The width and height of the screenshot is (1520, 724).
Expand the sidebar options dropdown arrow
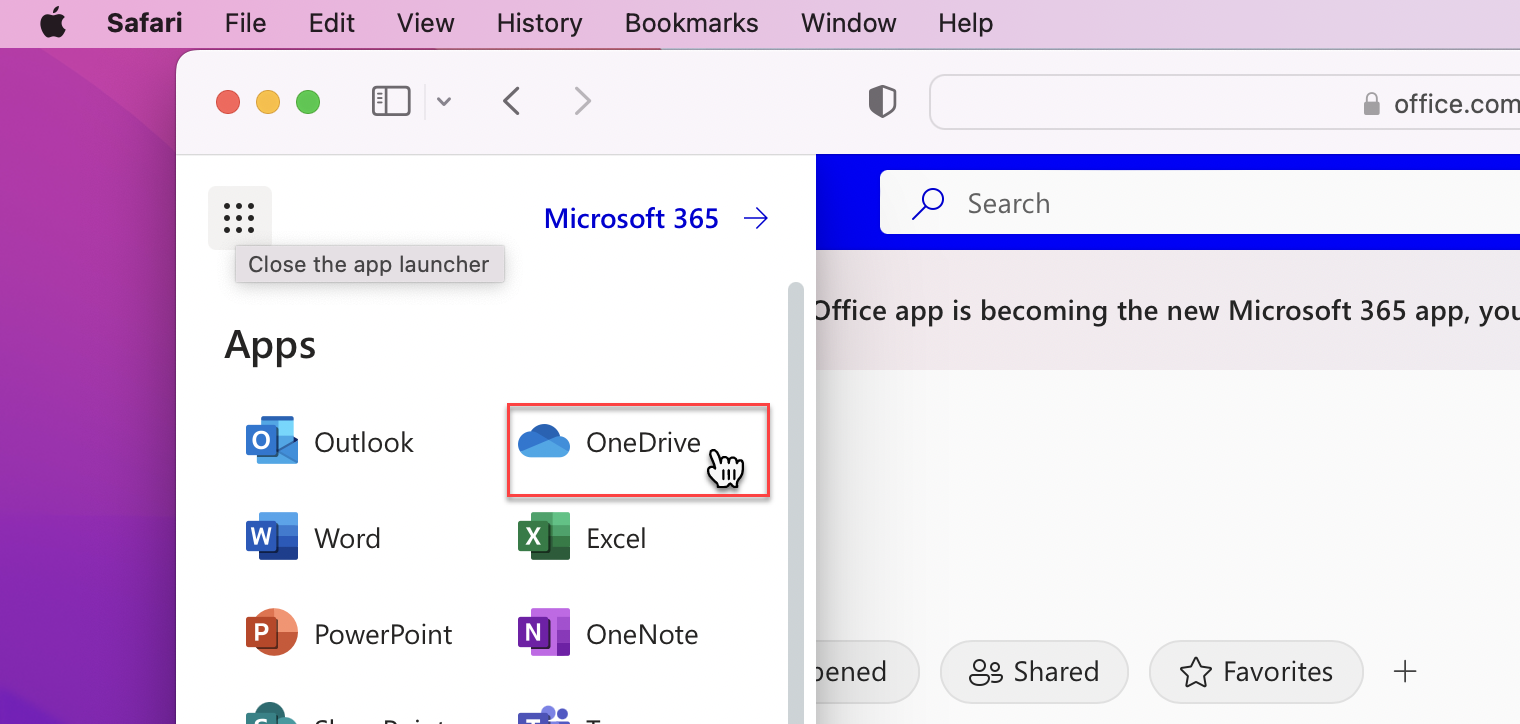tap(444, 101)
